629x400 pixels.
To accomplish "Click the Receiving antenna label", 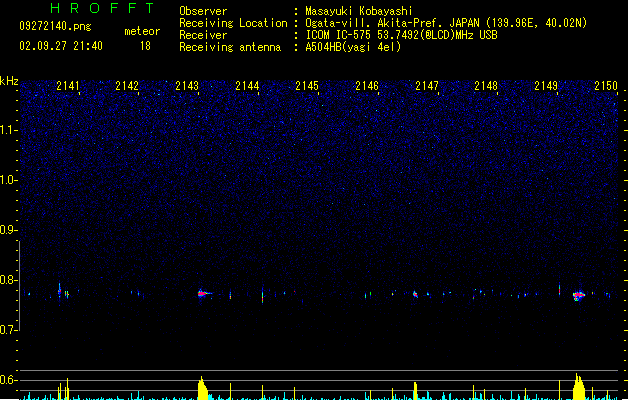I will click(x=230, y=47).
